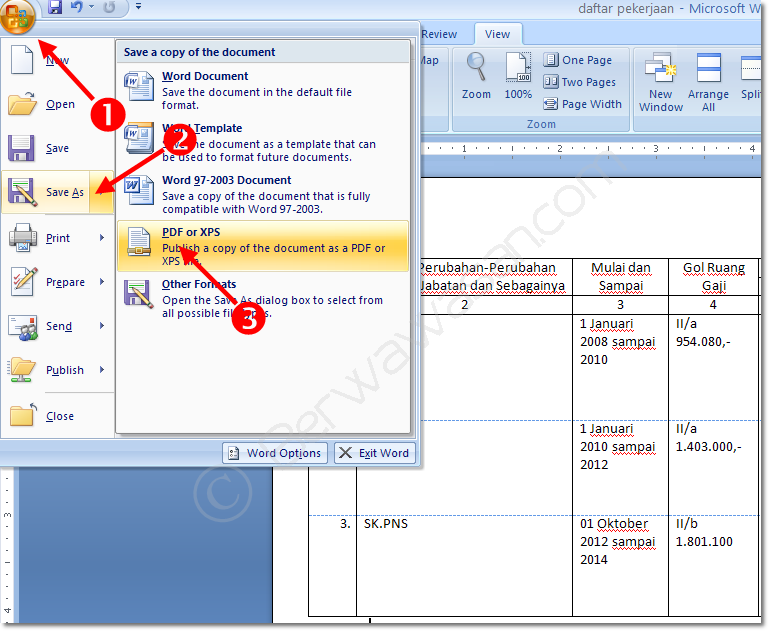Click the Prepare checklist icon

tap(24, 282)
